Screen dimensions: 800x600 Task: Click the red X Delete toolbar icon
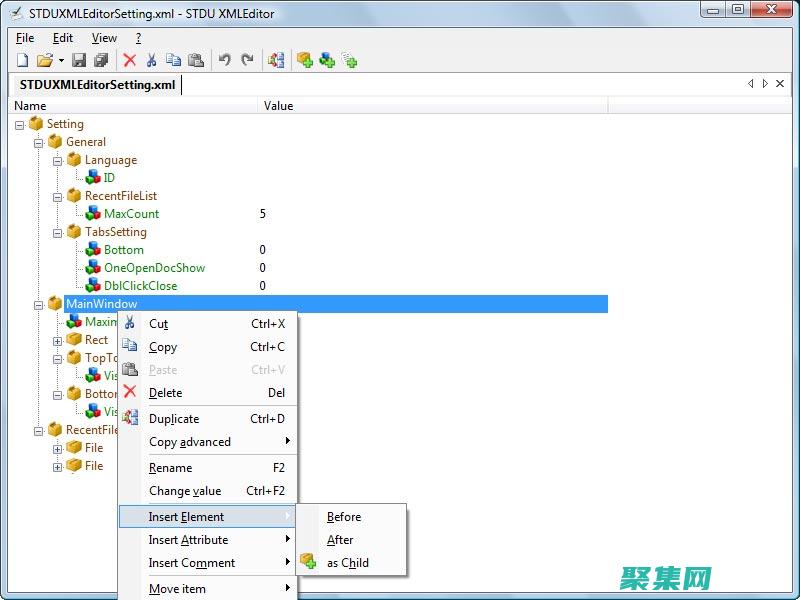(130, 60)
